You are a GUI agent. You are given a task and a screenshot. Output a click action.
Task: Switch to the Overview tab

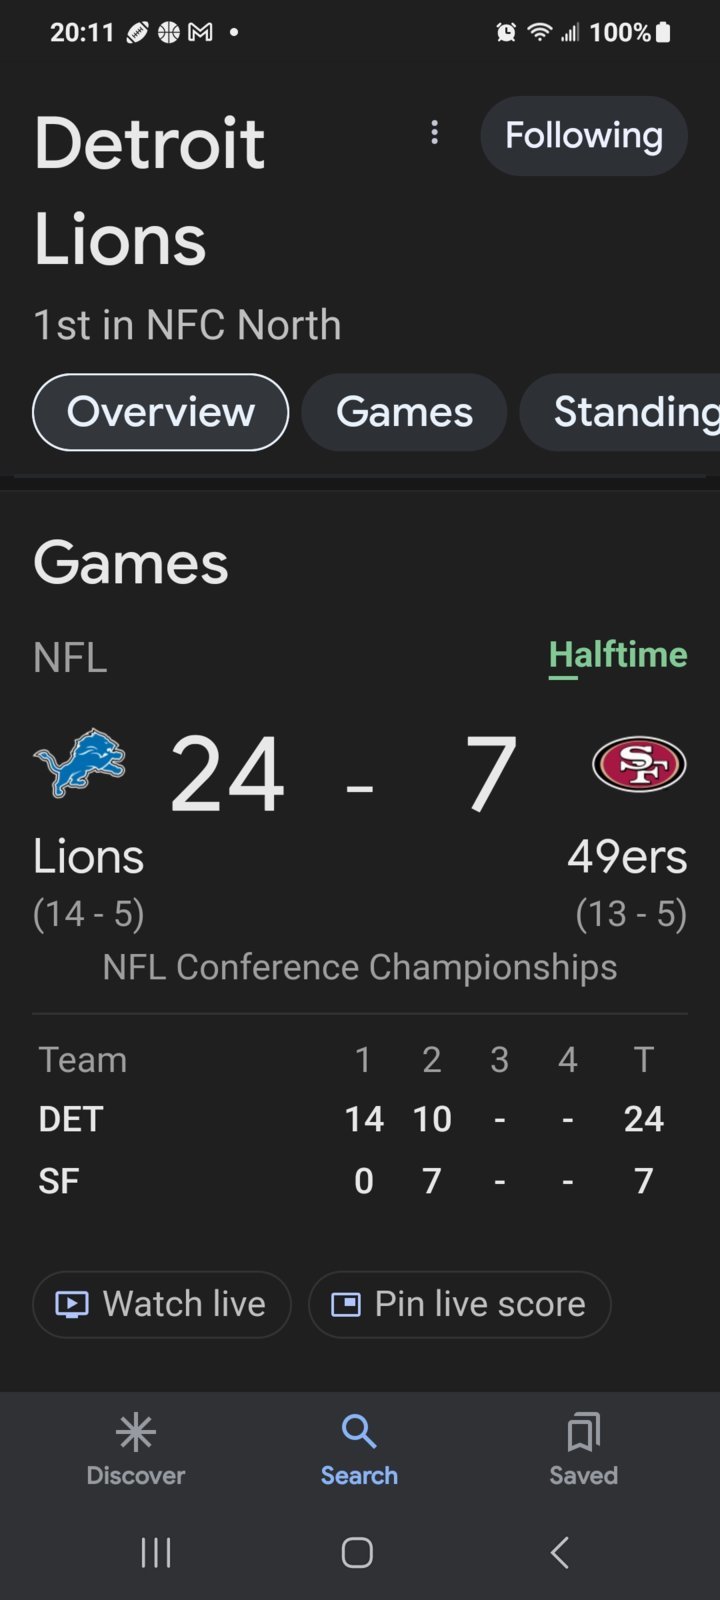[x=161, y=412]
